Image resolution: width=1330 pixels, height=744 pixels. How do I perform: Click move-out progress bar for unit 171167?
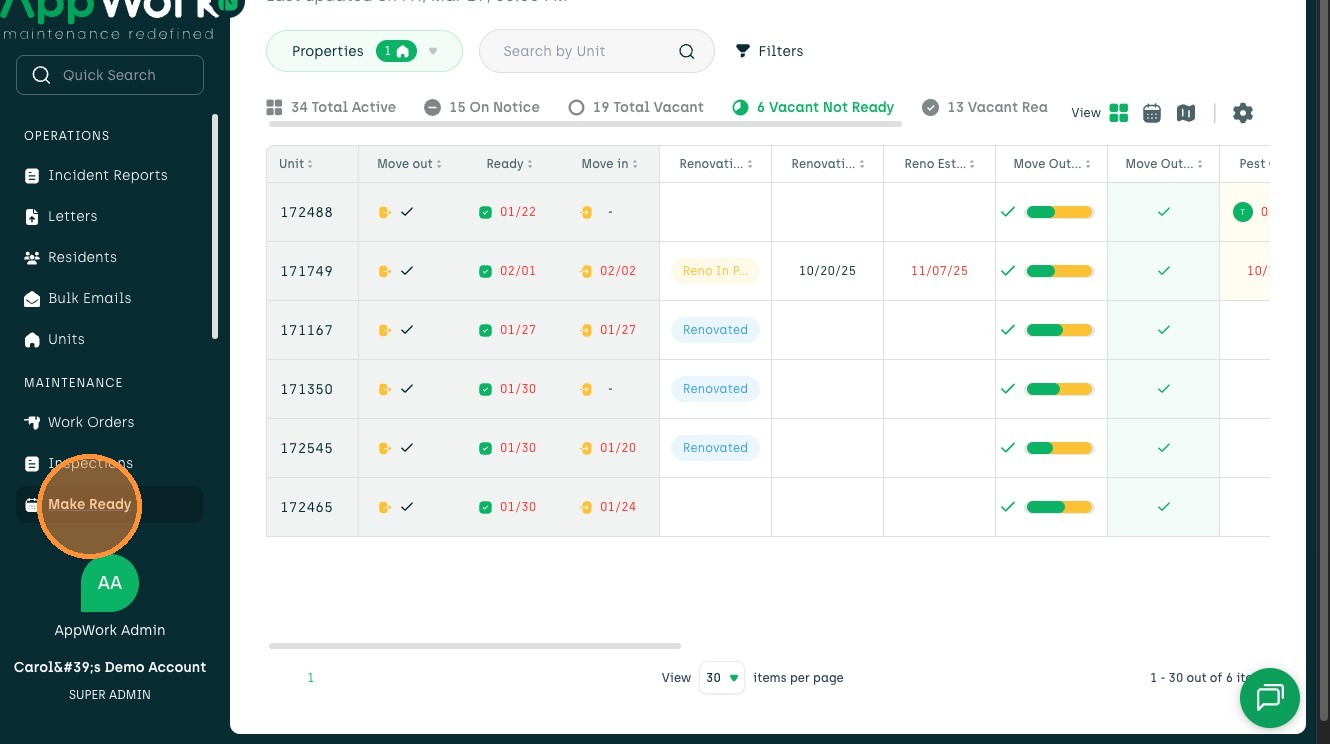coord(1060,330)
